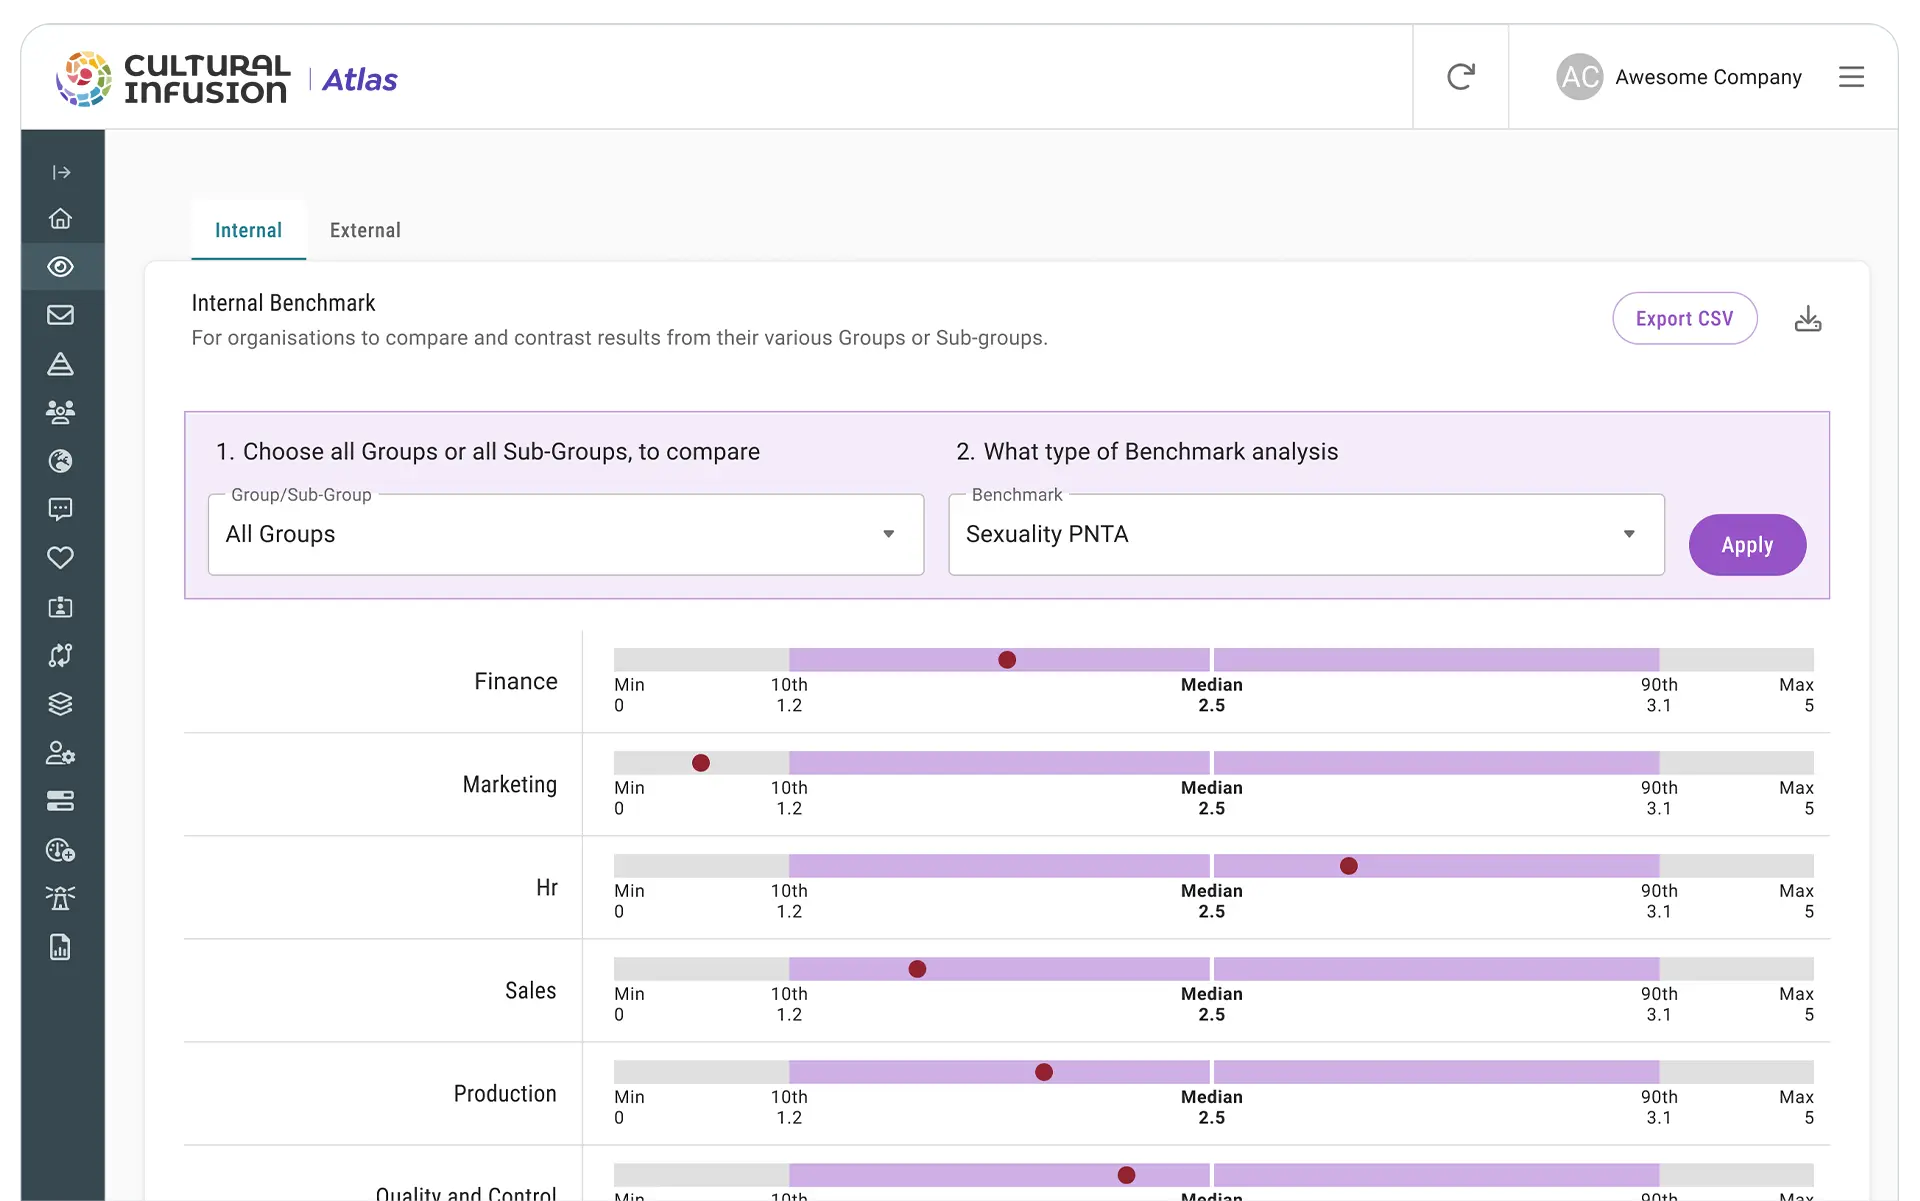
Task: Open the Group/Sub-Group All Groups dropdown
Action: pyautogui.click(x=566, y=534)
